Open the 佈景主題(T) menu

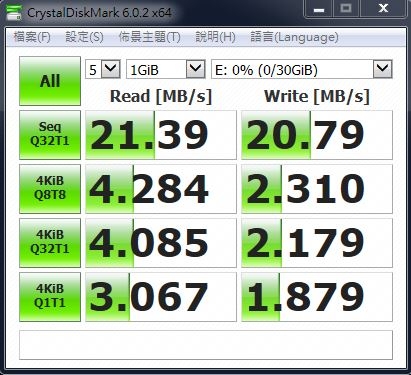tap(149, 37)
